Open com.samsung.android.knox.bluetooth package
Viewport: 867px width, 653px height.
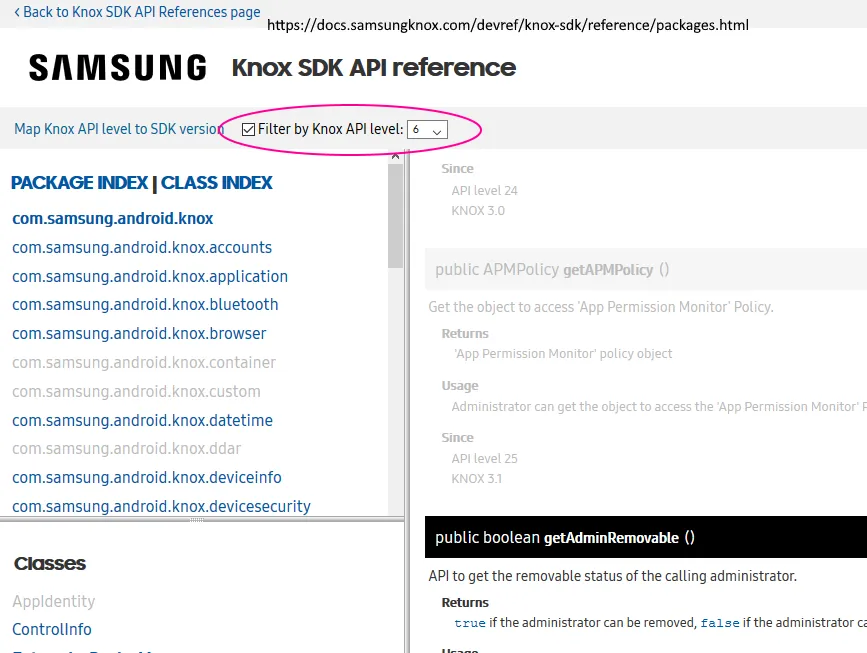(x=145, y=305)
